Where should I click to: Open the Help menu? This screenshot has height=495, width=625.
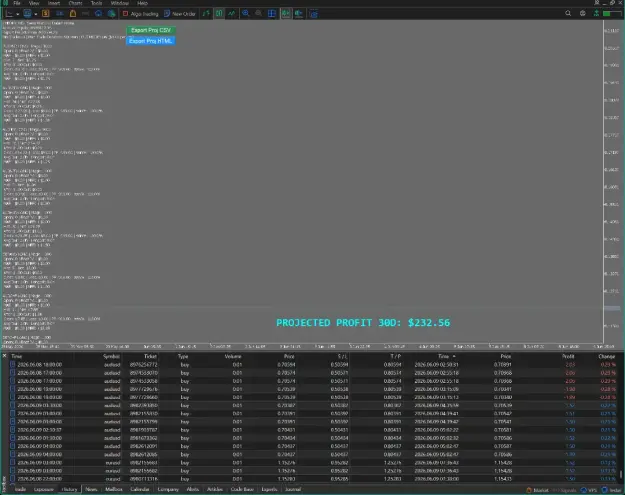[142, 3]
